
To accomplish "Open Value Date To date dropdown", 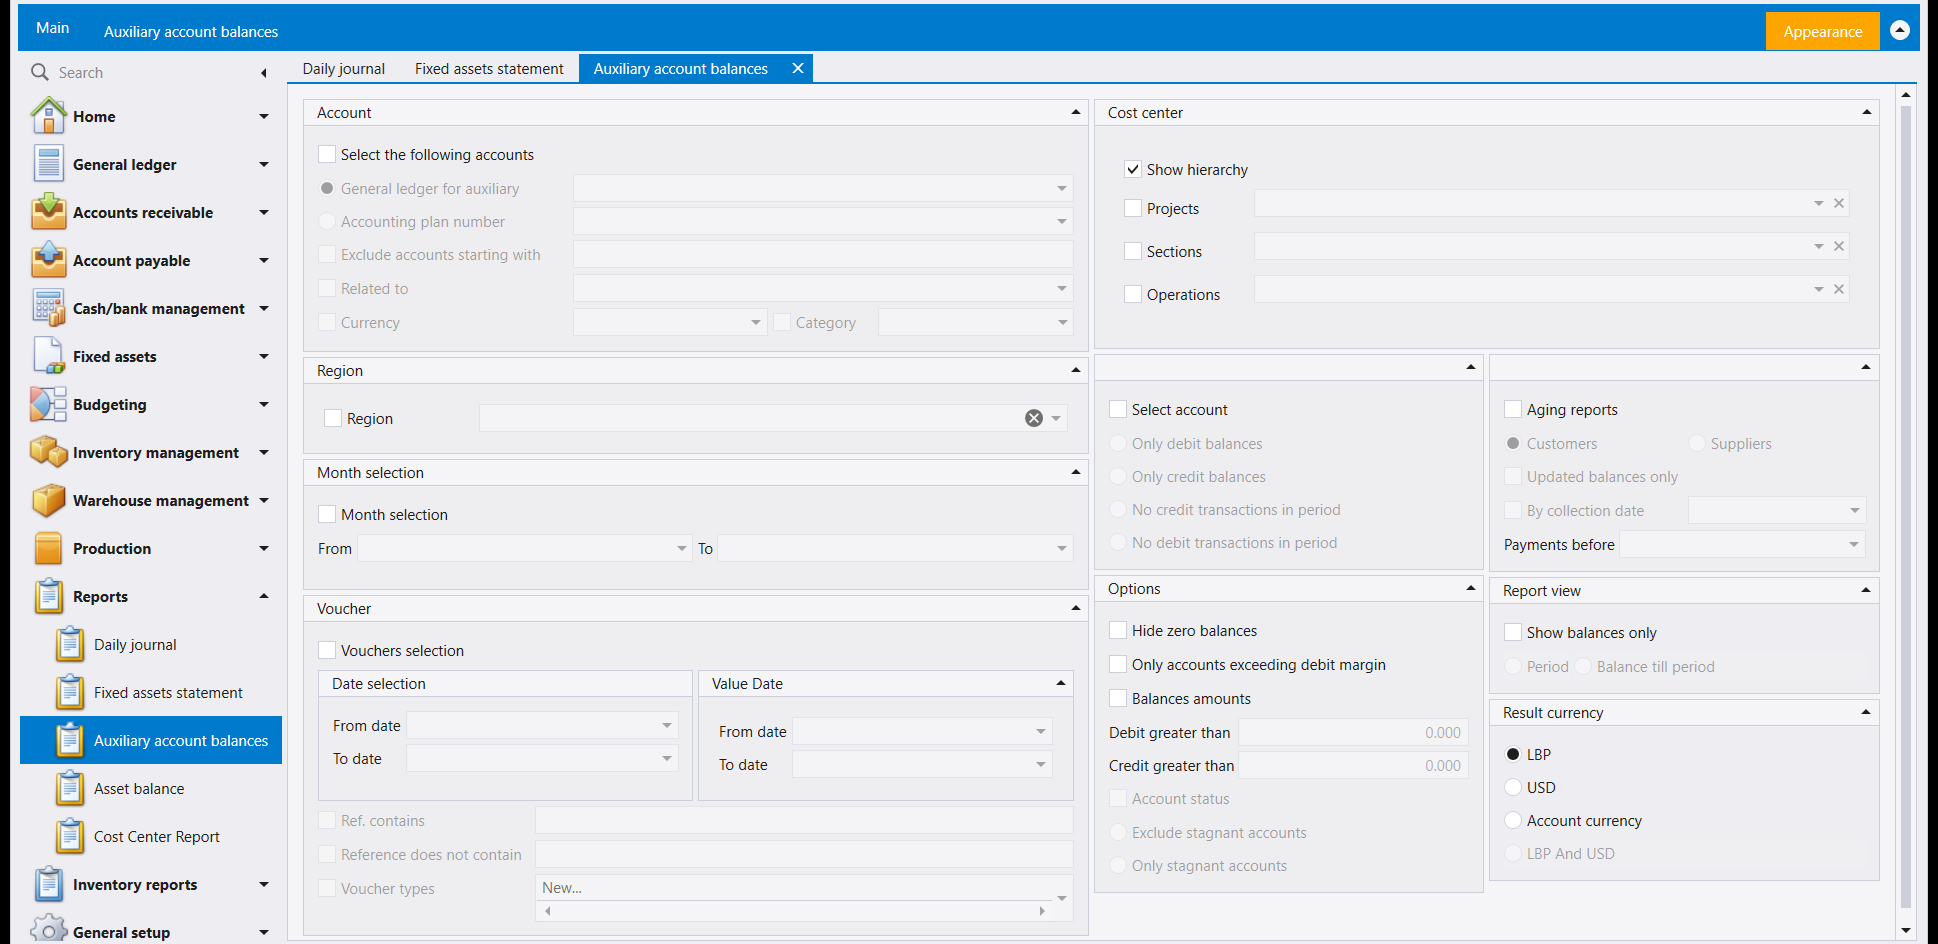I will [1041, 764].
